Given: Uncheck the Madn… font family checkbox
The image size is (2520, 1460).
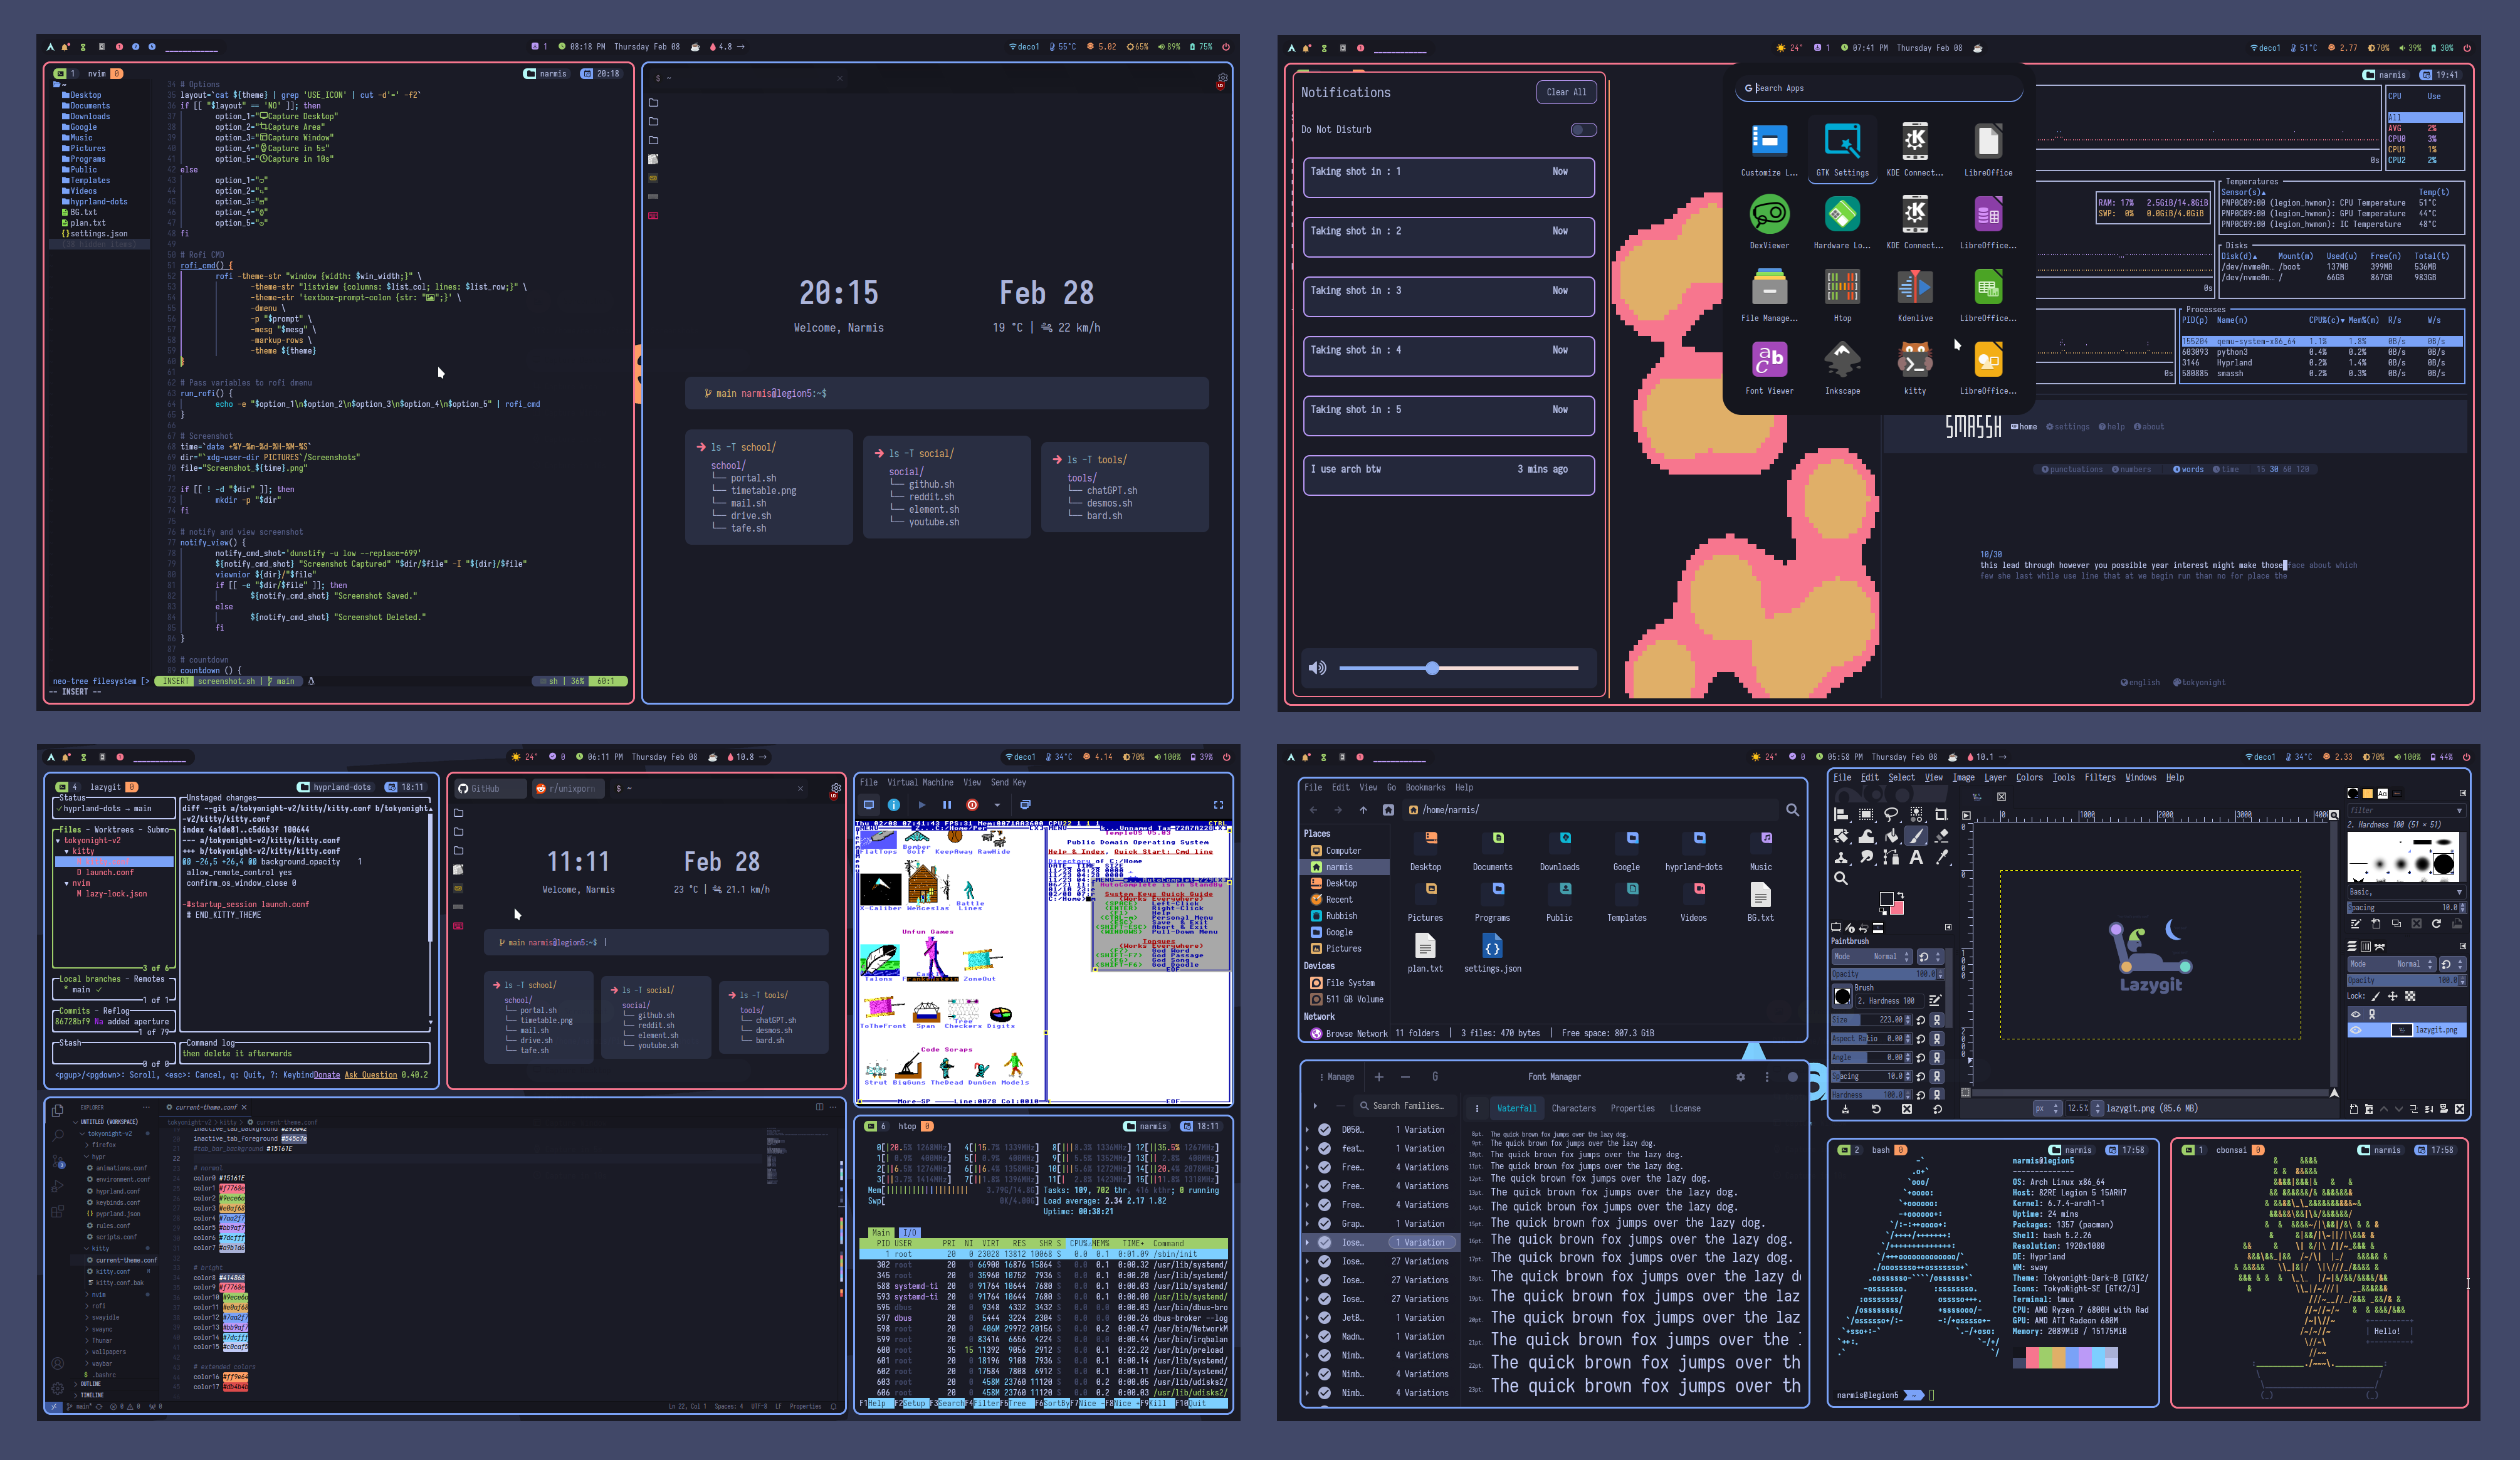Looking at the screenshot, I should (x=1325, y=1337).
